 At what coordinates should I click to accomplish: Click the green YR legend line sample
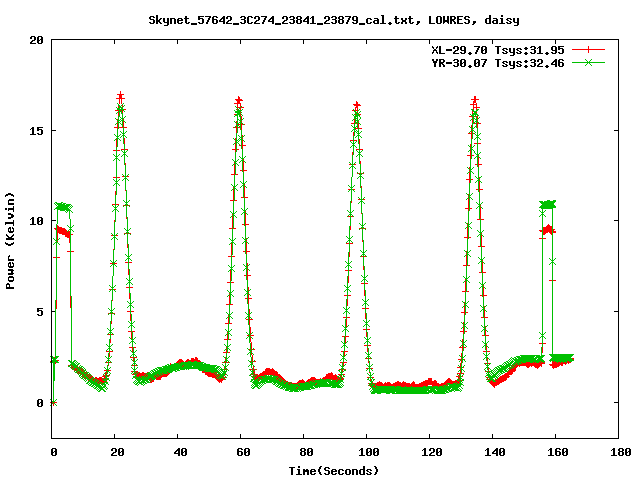point(588,62)
